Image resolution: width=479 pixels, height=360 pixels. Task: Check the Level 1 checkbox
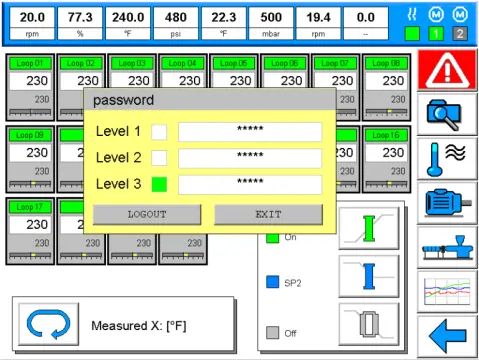pyautogui.click(x=159, y=132)
